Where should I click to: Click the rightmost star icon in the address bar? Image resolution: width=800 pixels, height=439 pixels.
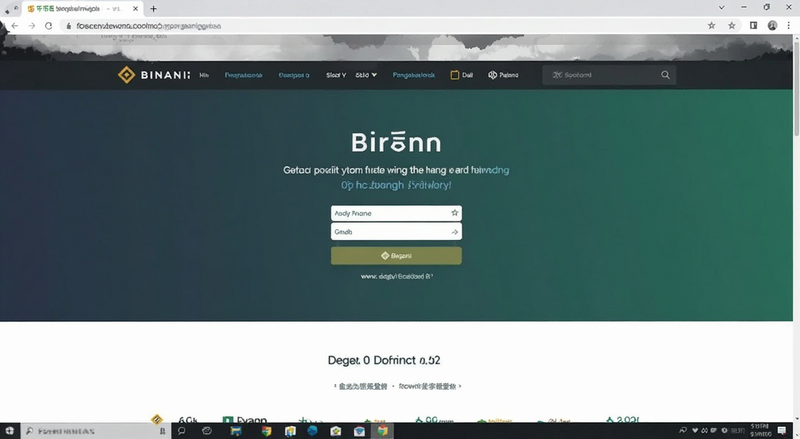[732, 26]
